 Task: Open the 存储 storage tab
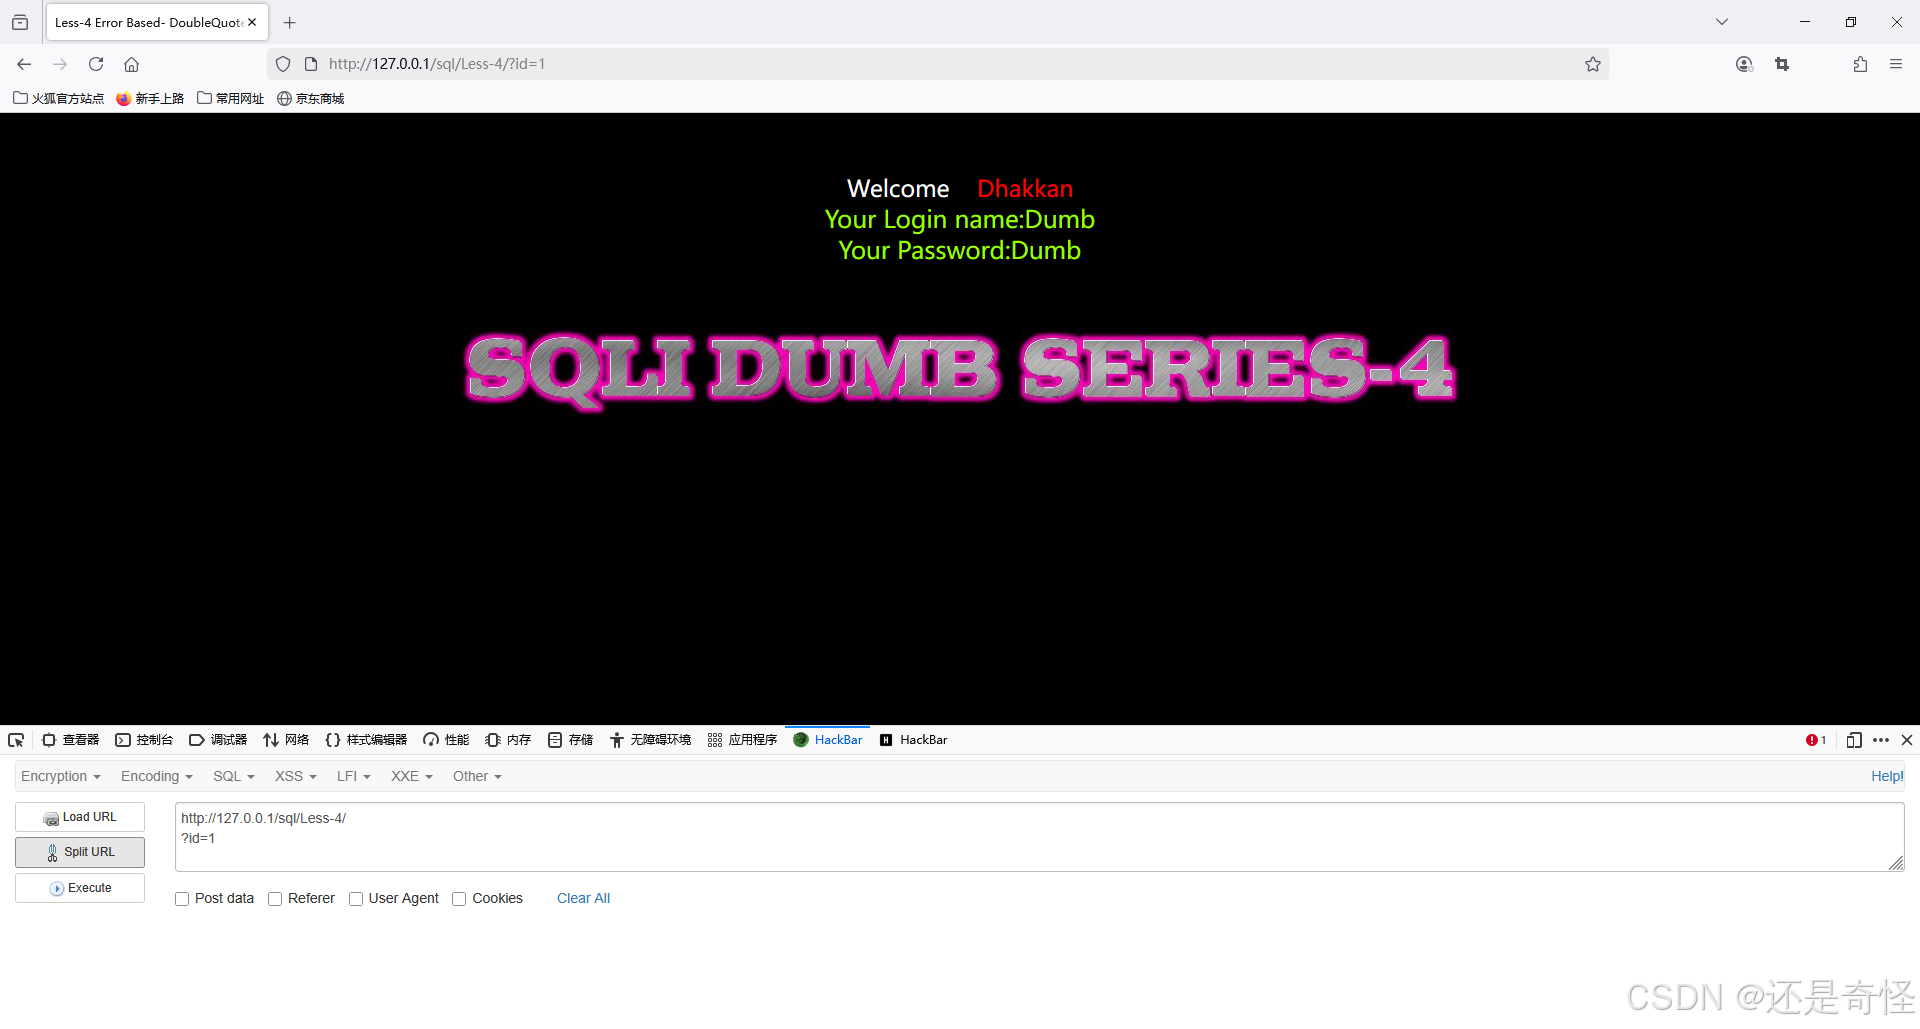(x=570, y=740)
